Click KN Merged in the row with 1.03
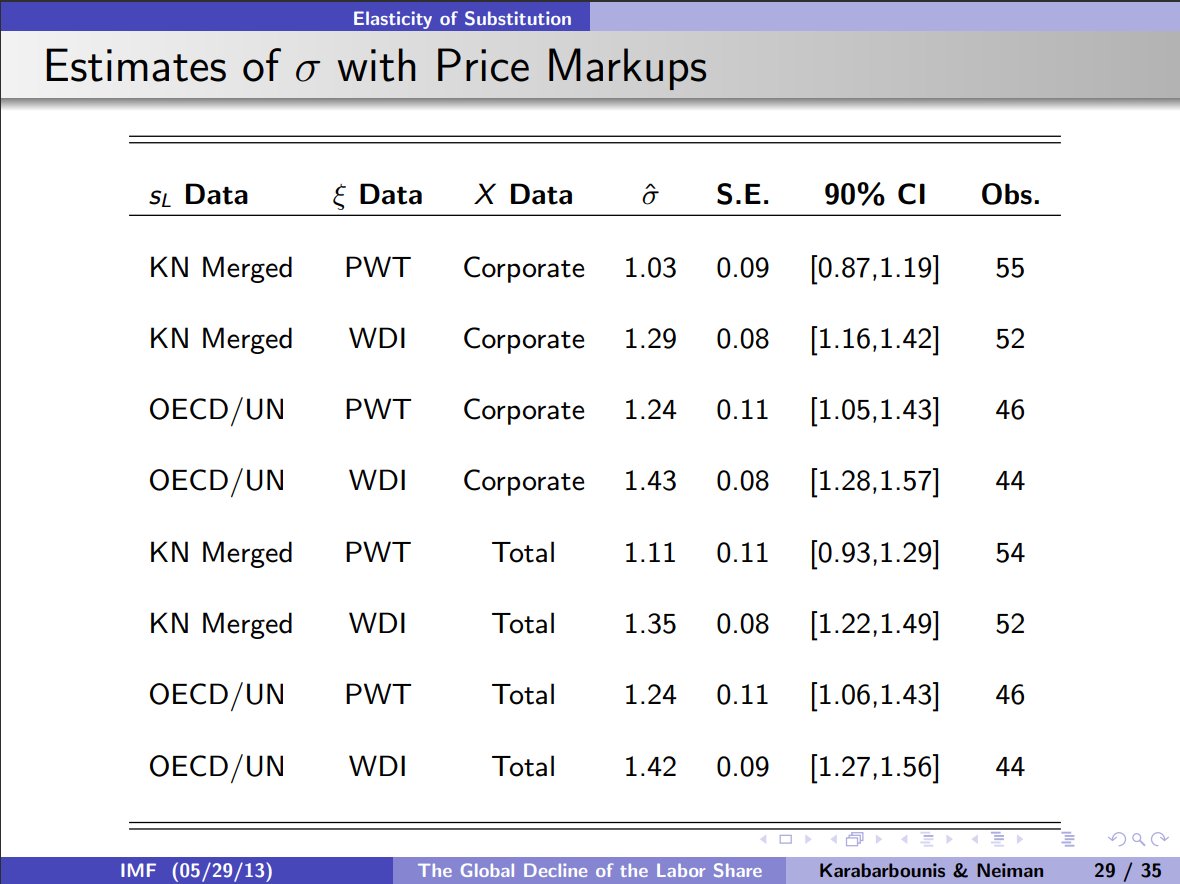1180x884 pixels. pyautogui.click(x=220, y=269)
